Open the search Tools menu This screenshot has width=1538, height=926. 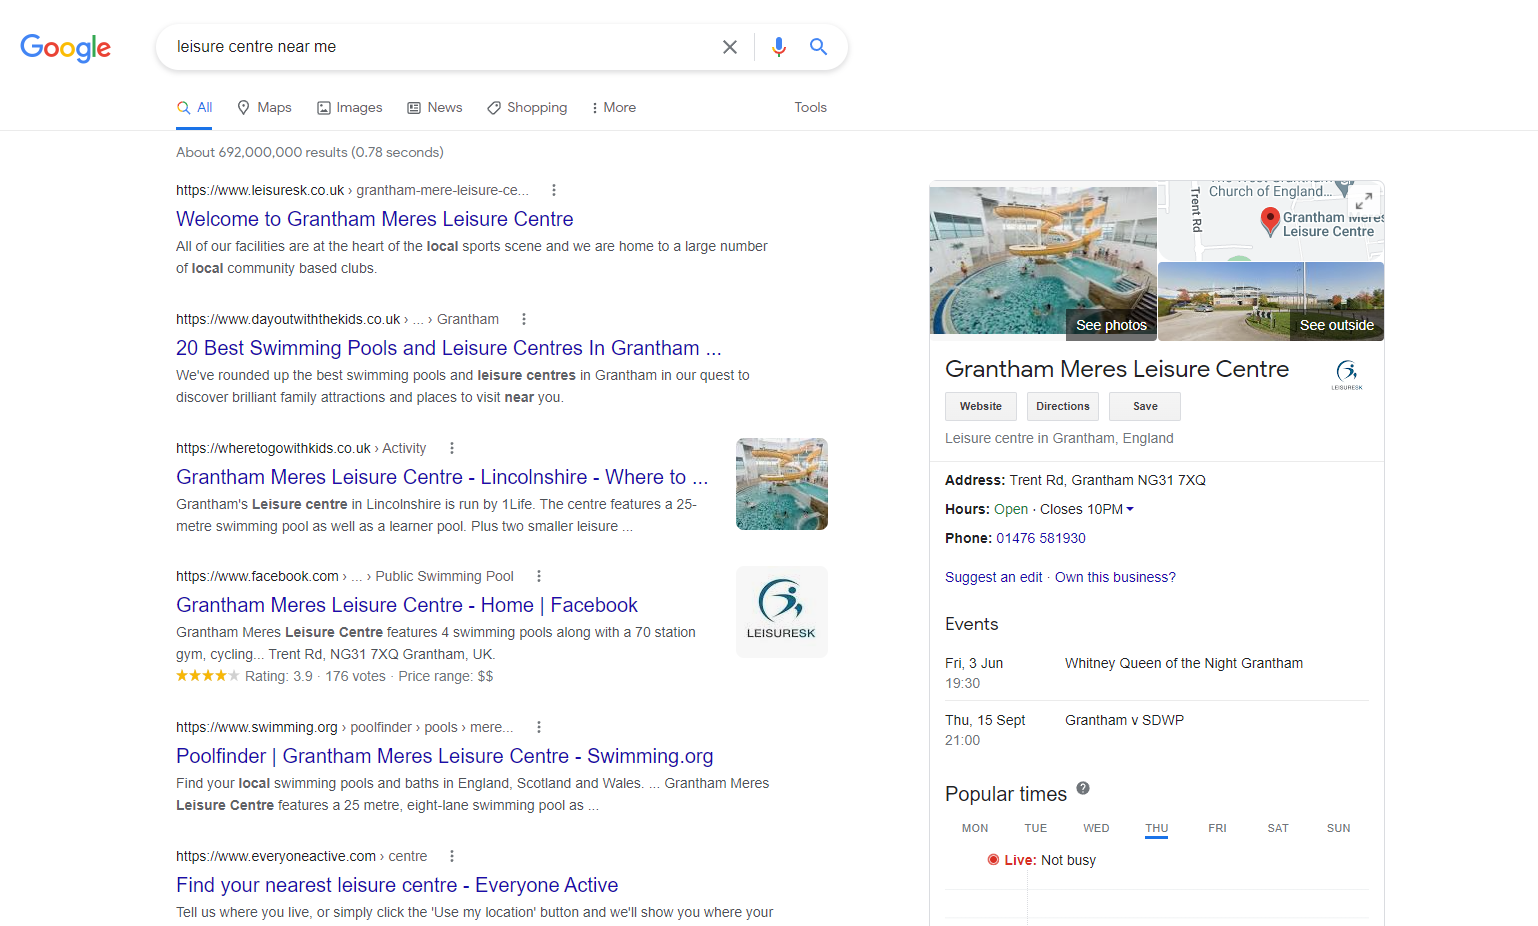click(811, 108)
